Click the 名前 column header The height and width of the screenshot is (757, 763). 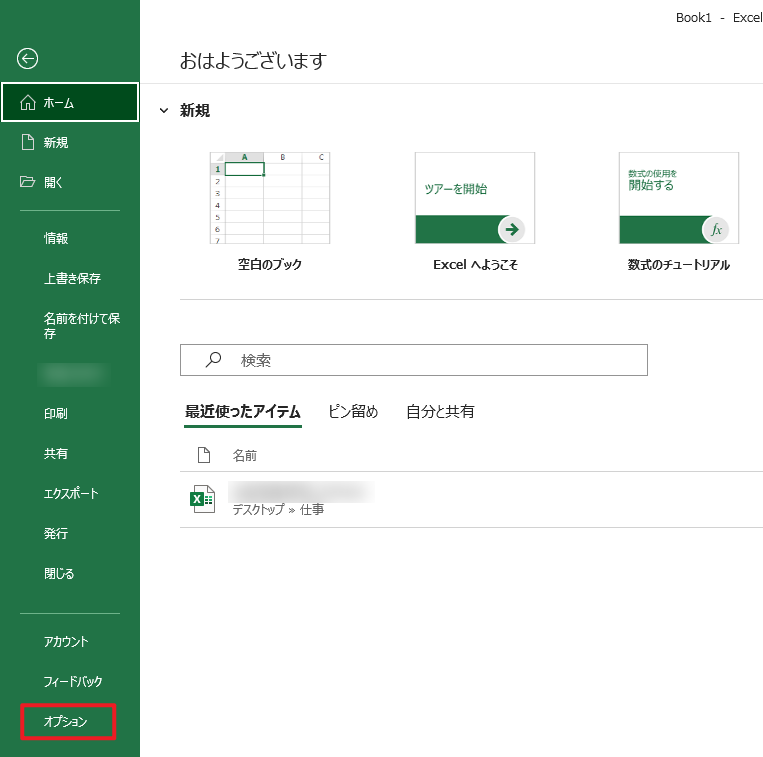244,455
